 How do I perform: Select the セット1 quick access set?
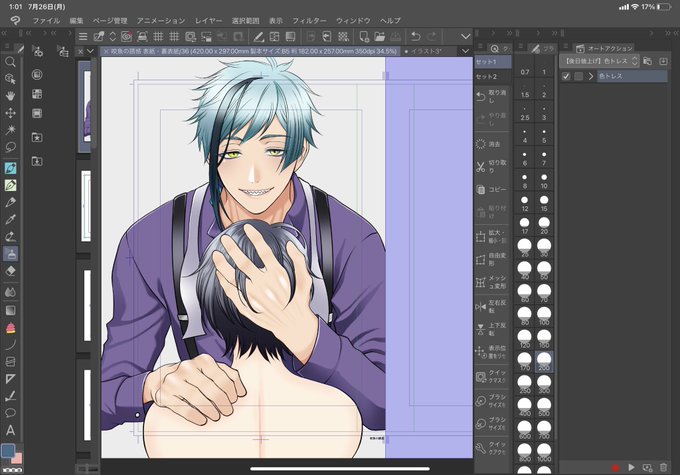point(493,62)
